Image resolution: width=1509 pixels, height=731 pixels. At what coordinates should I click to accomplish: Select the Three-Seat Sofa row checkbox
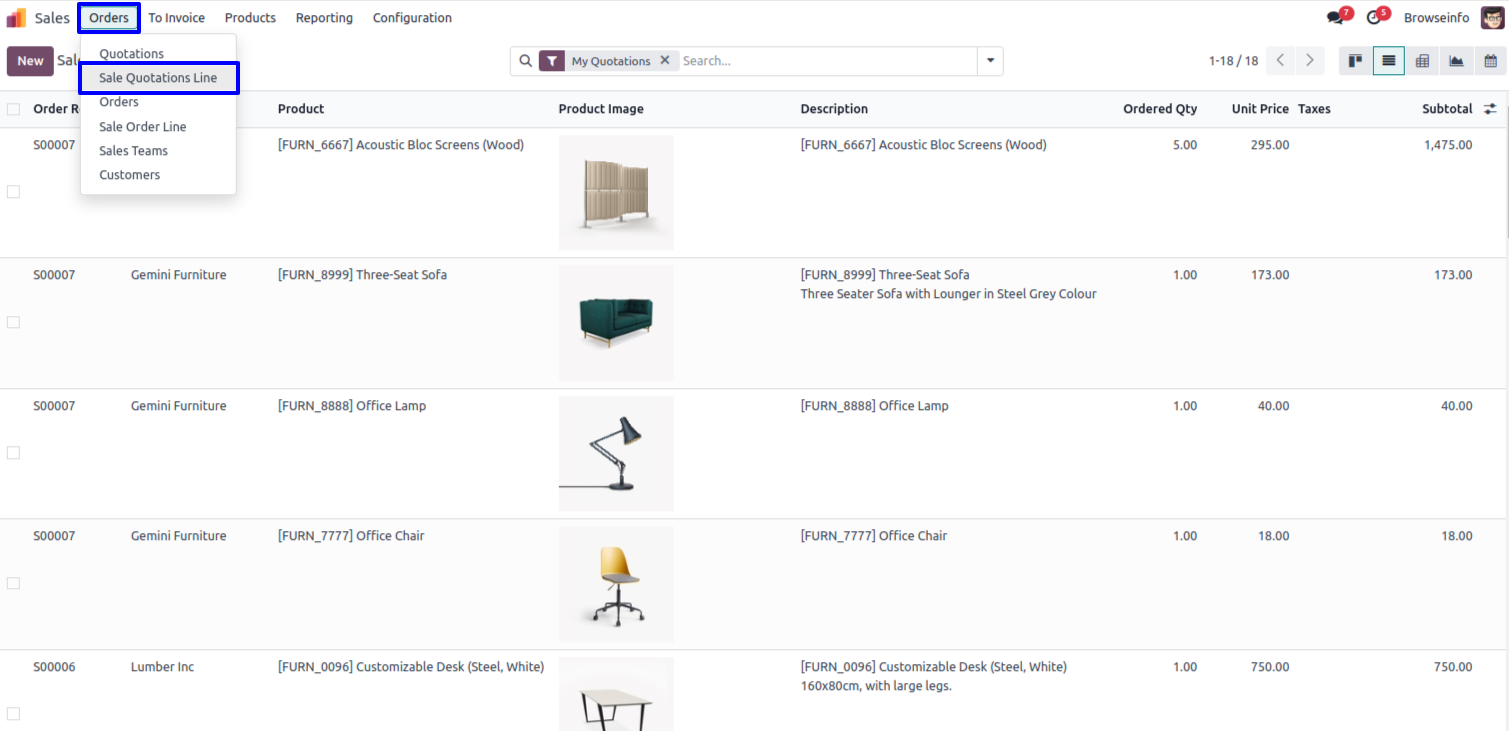[13, 322]
